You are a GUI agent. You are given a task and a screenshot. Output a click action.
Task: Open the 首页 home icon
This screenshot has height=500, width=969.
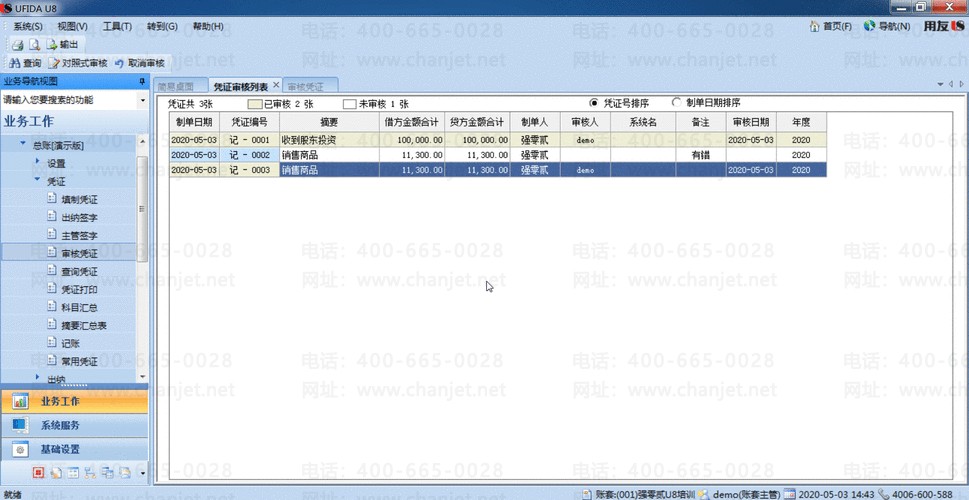click(x=815, y=26)
